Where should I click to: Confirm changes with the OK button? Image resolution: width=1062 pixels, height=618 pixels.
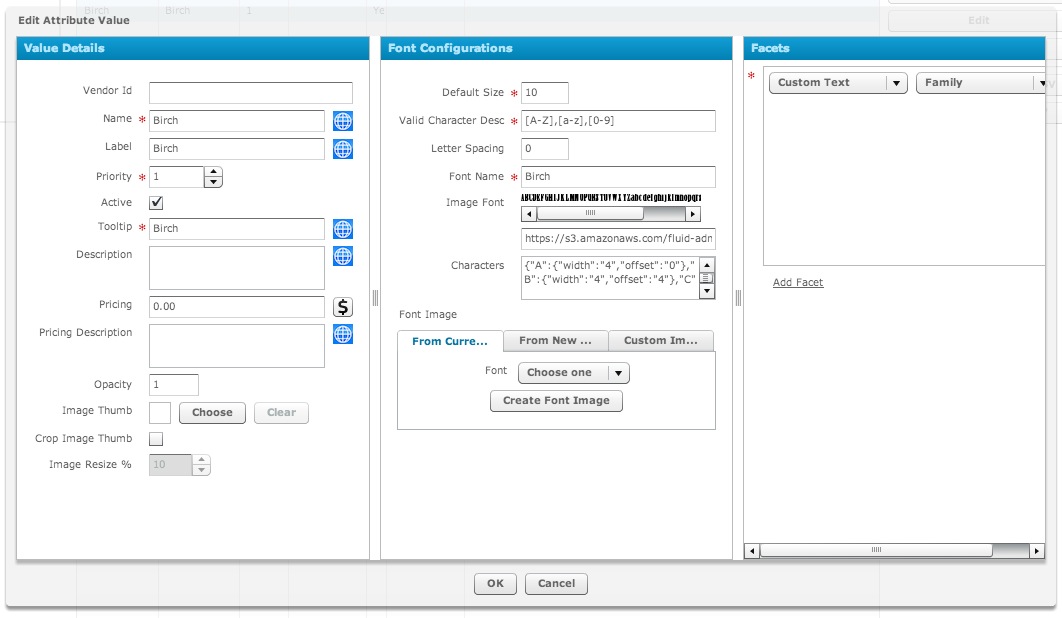[x=495, y=584]
